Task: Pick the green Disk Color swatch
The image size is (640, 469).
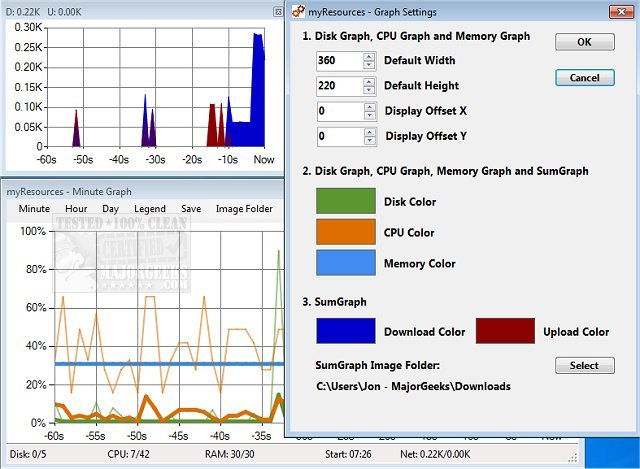Action: pos(346,201)
